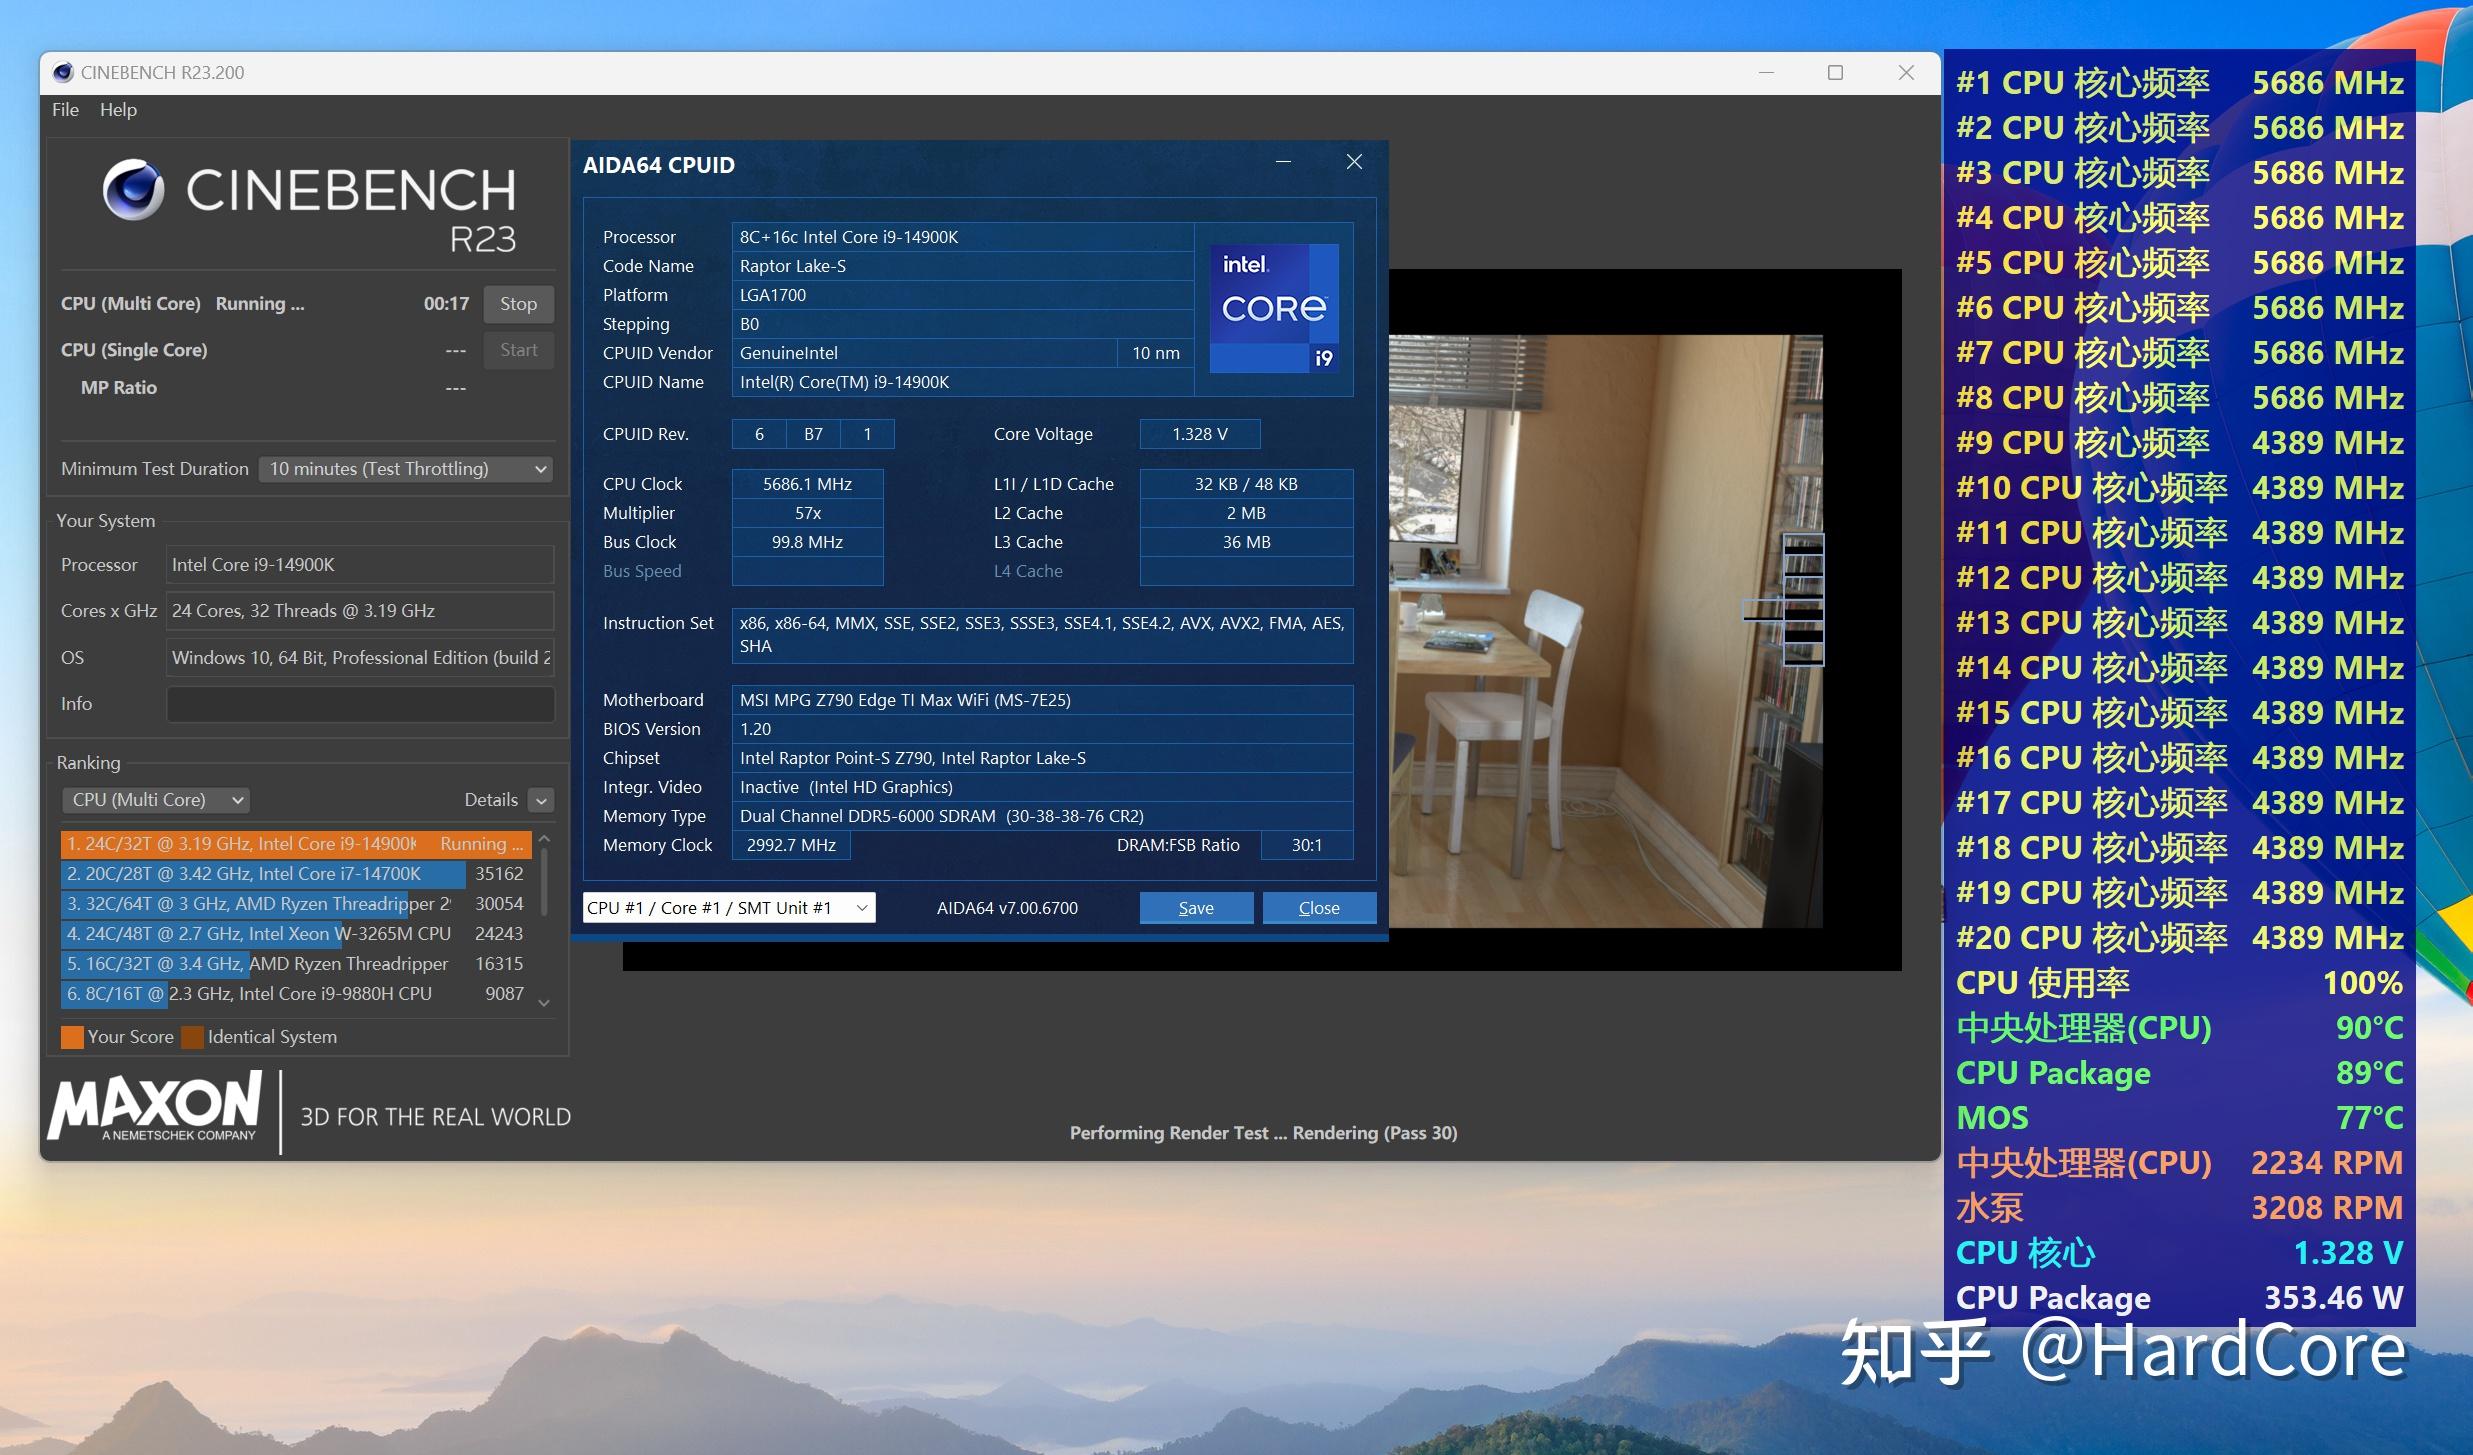Click the ranking list scroll-down arrow
2473x1455 pixels.
pyautogui.click(x=544, y=1002)
